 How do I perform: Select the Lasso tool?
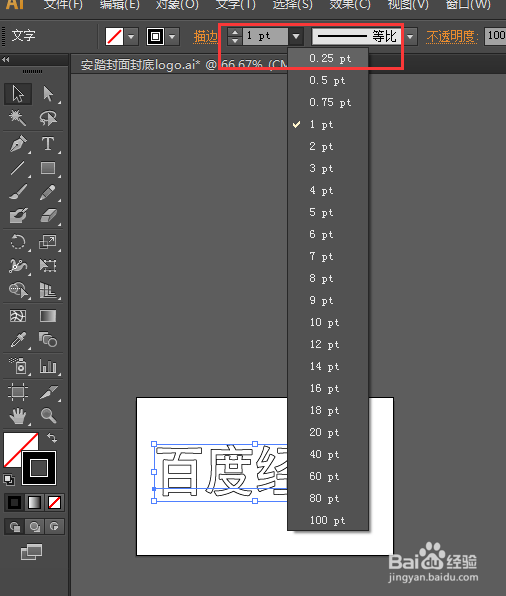(x=48, y=118)
